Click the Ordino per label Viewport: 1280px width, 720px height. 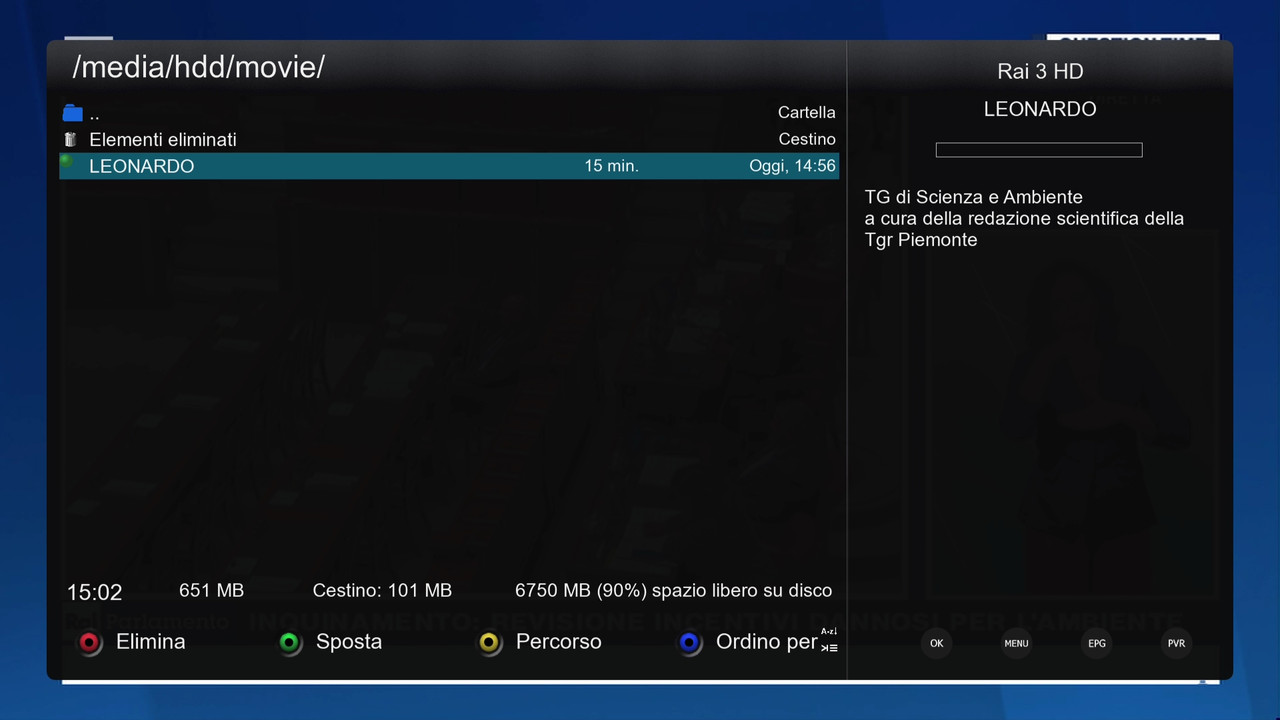click(x=767, y=642)
